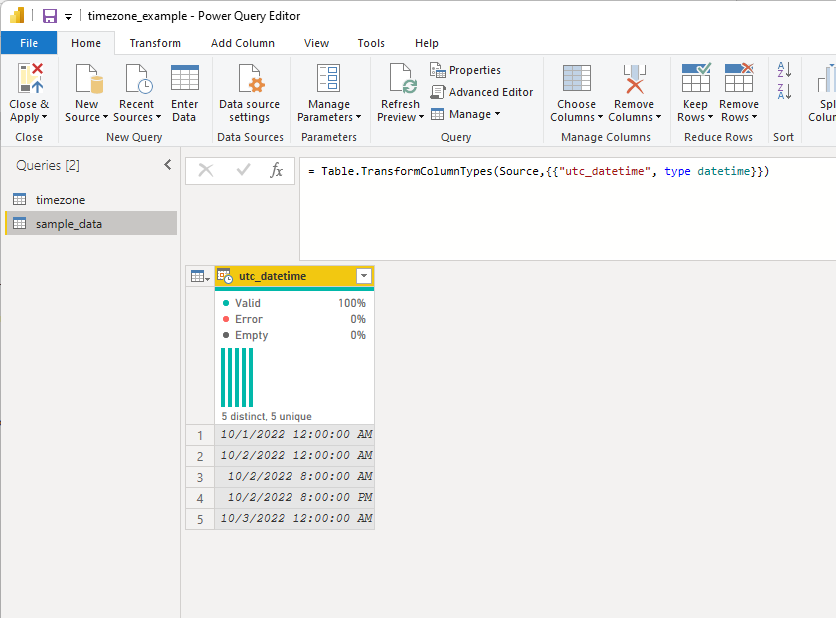836x618 pixels.
Task: Click the save icon in title bar
Action: 50,16
